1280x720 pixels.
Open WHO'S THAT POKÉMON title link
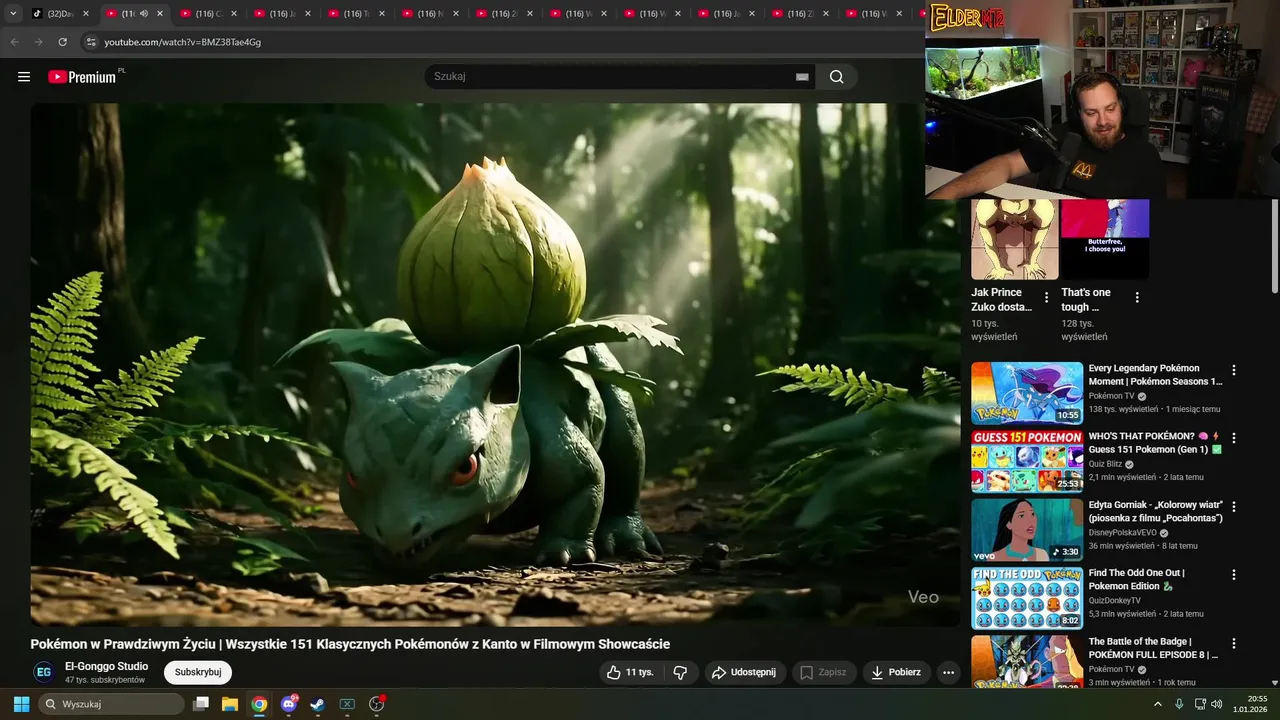click(1155, 443)
